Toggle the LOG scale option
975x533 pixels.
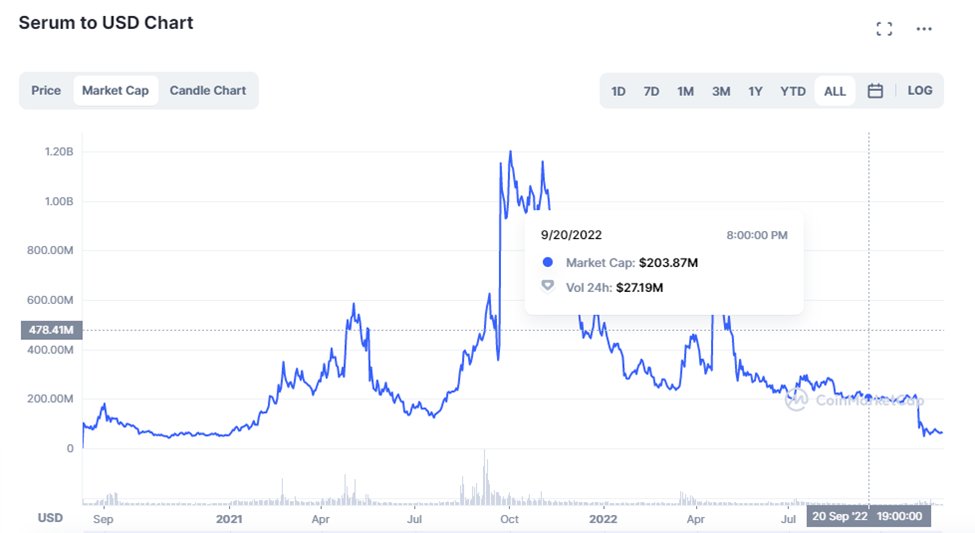pos(920,90)
